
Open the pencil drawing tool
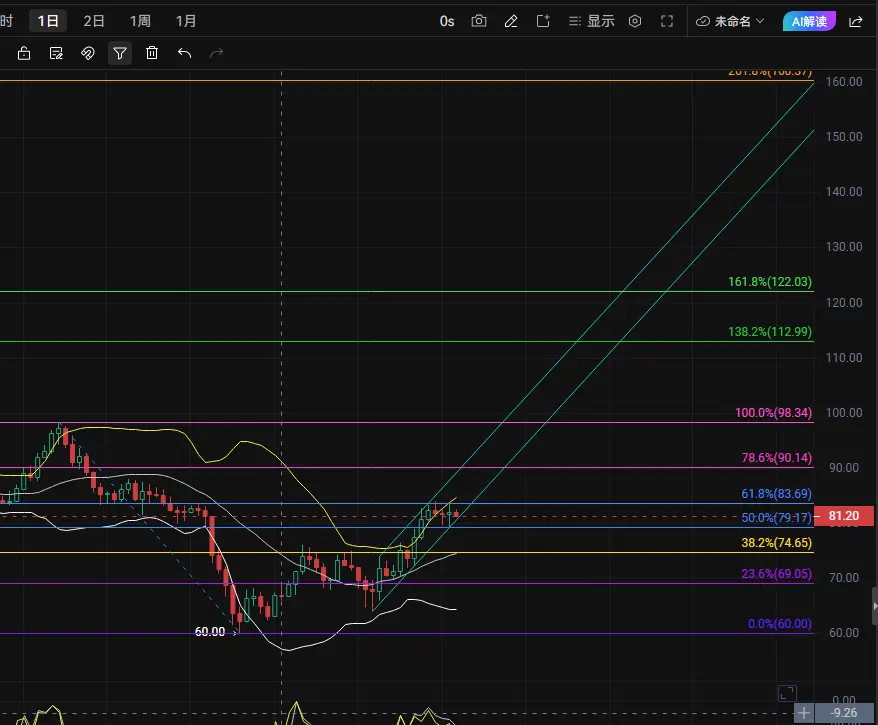511,21
